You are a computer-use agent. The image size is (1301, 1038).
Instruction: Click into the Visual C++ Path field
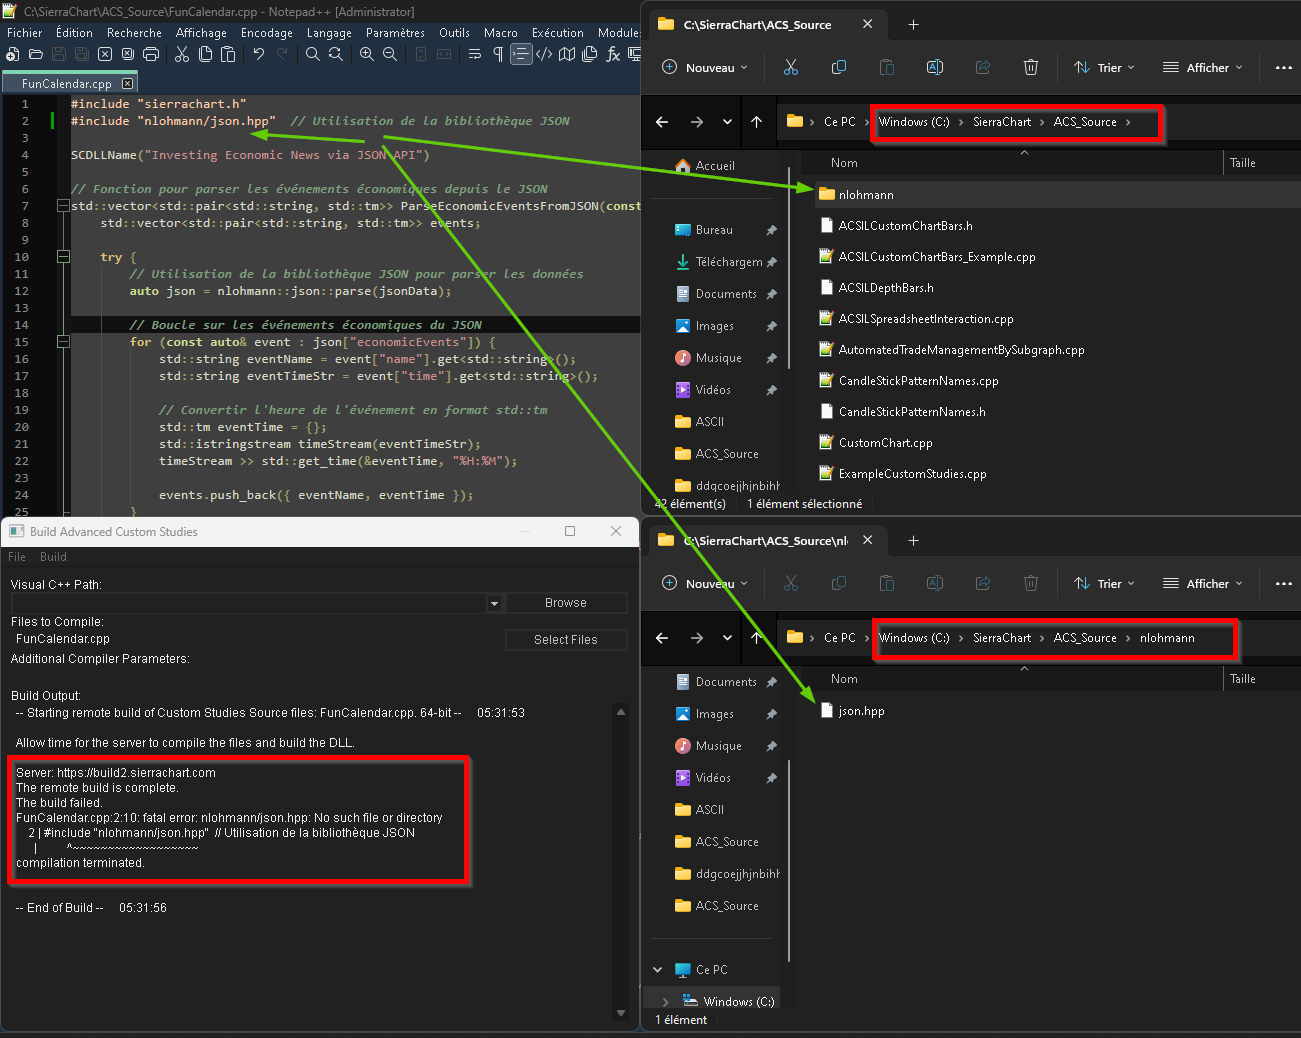249,603
